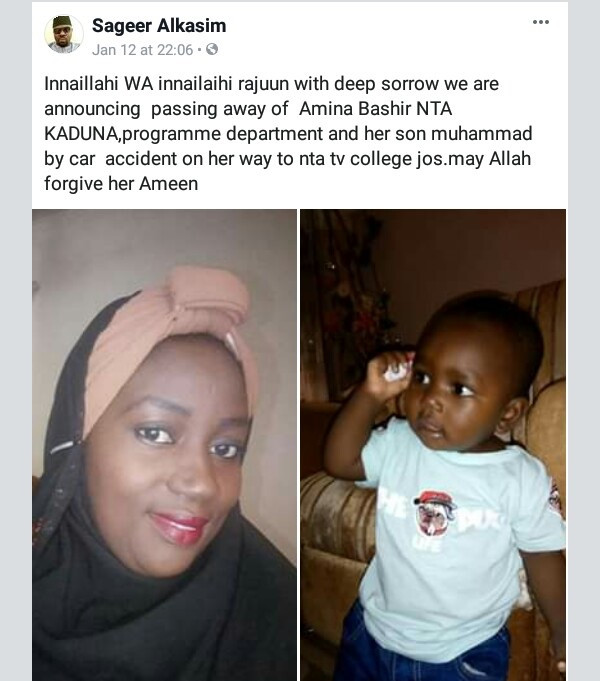Click the word muhammad in the post
The height and width of the screenshot is (681, 600).
[481, 134]
